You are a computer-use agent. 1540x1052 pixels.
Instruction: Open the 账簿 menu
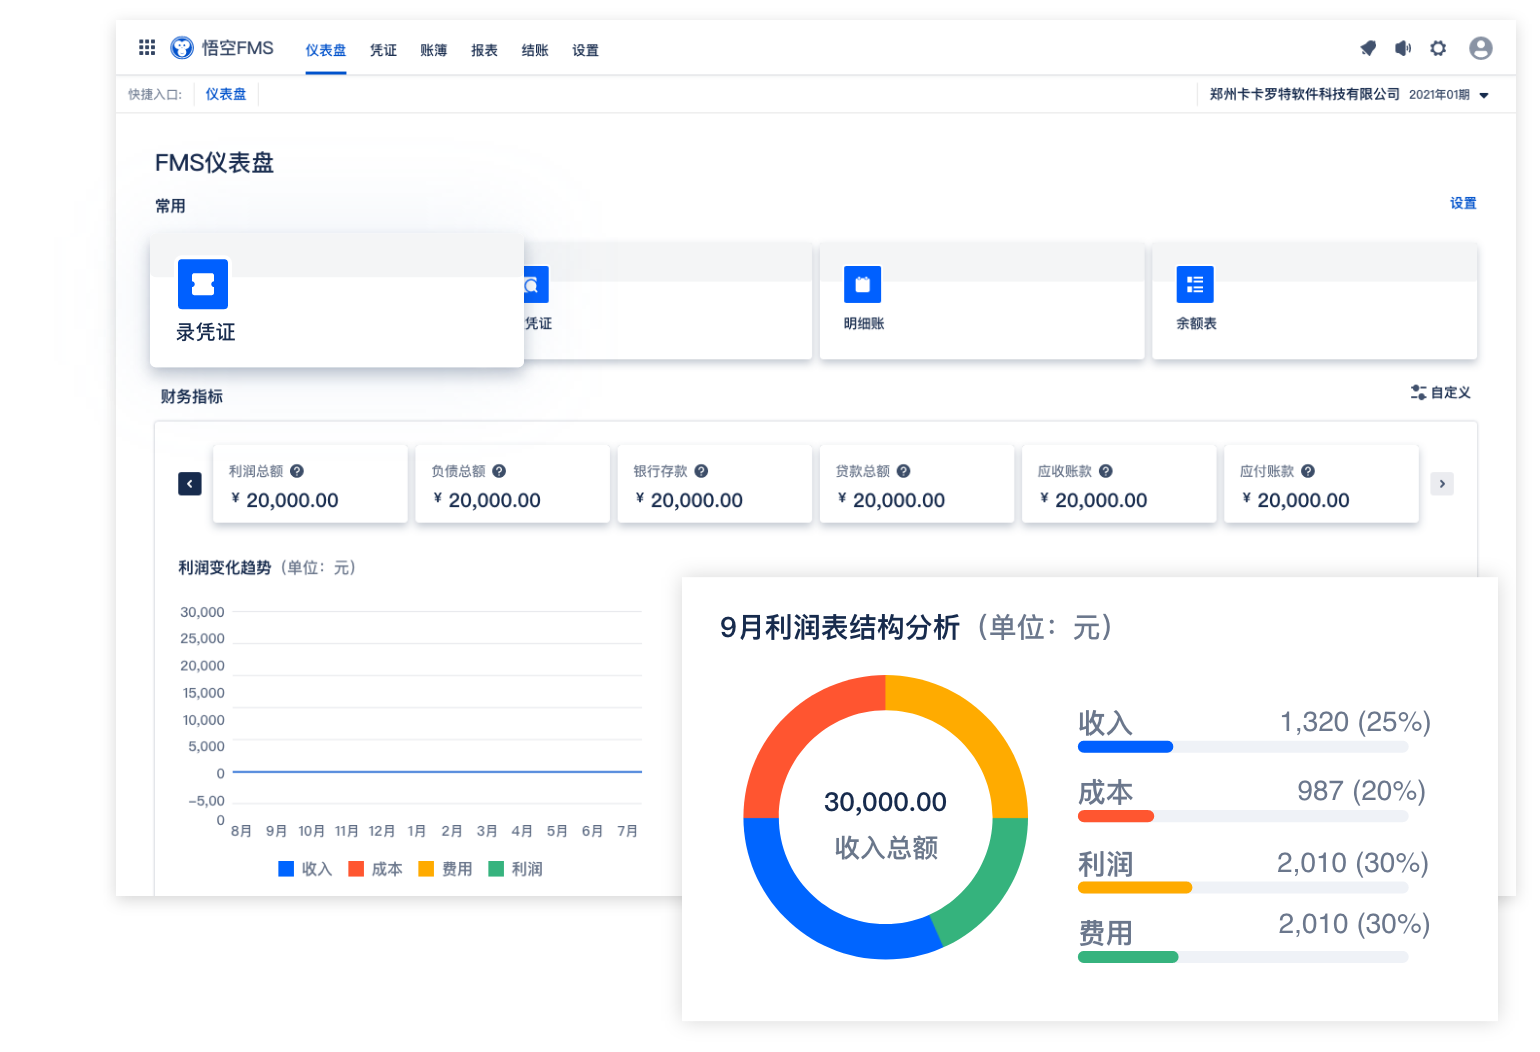(x=434, y=50)
